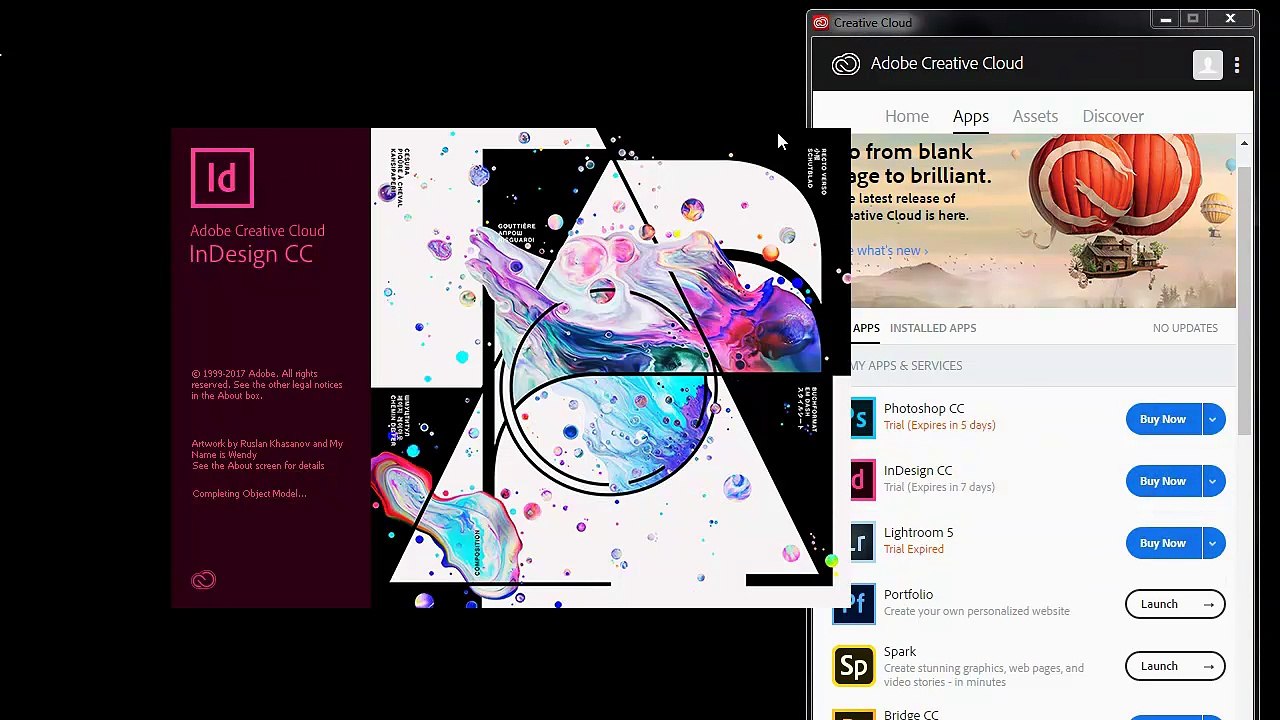Click the Creative Cloud vertical scrollbar thumb

1244,300
